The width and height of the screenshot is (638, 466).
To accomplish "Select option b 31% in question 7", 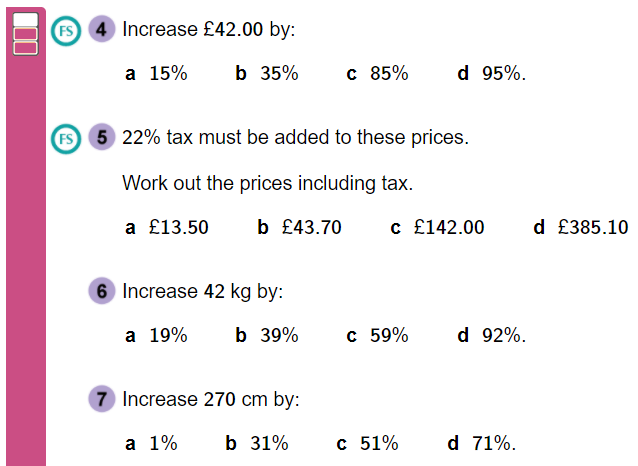I will pos(257,444).
